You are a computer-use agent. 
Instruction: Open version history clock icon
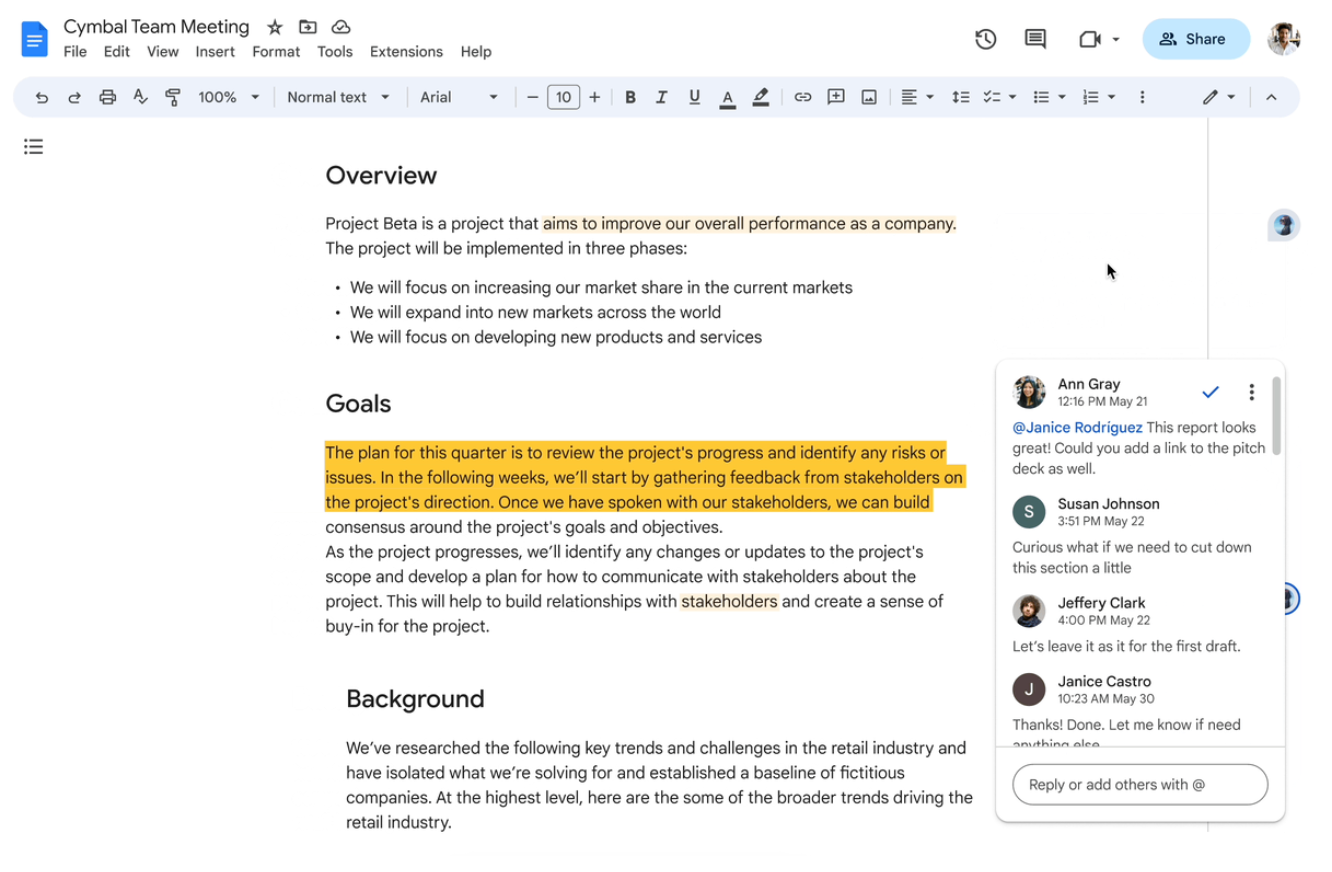986,39
